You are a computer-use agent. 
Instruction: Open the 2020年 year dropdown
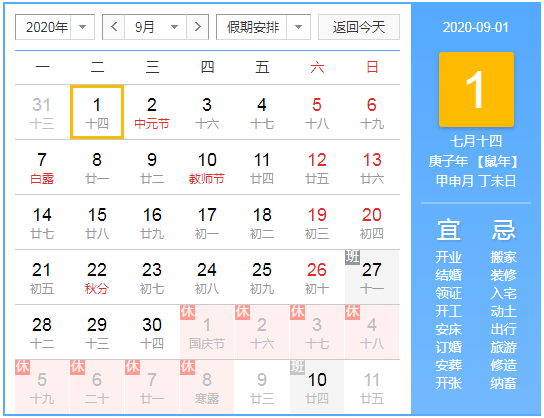55,27
